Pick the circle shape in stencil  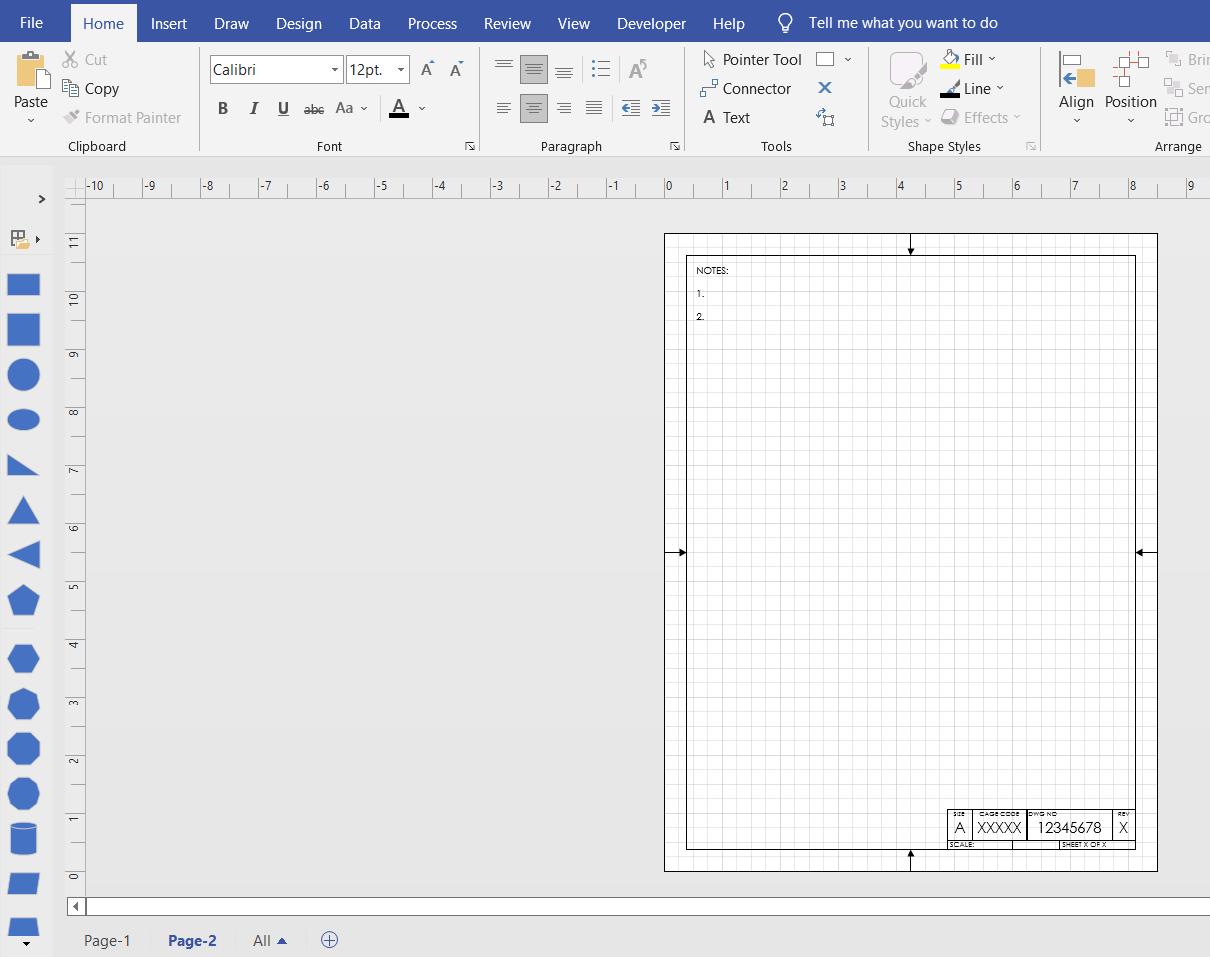click(x=24, y=375)
